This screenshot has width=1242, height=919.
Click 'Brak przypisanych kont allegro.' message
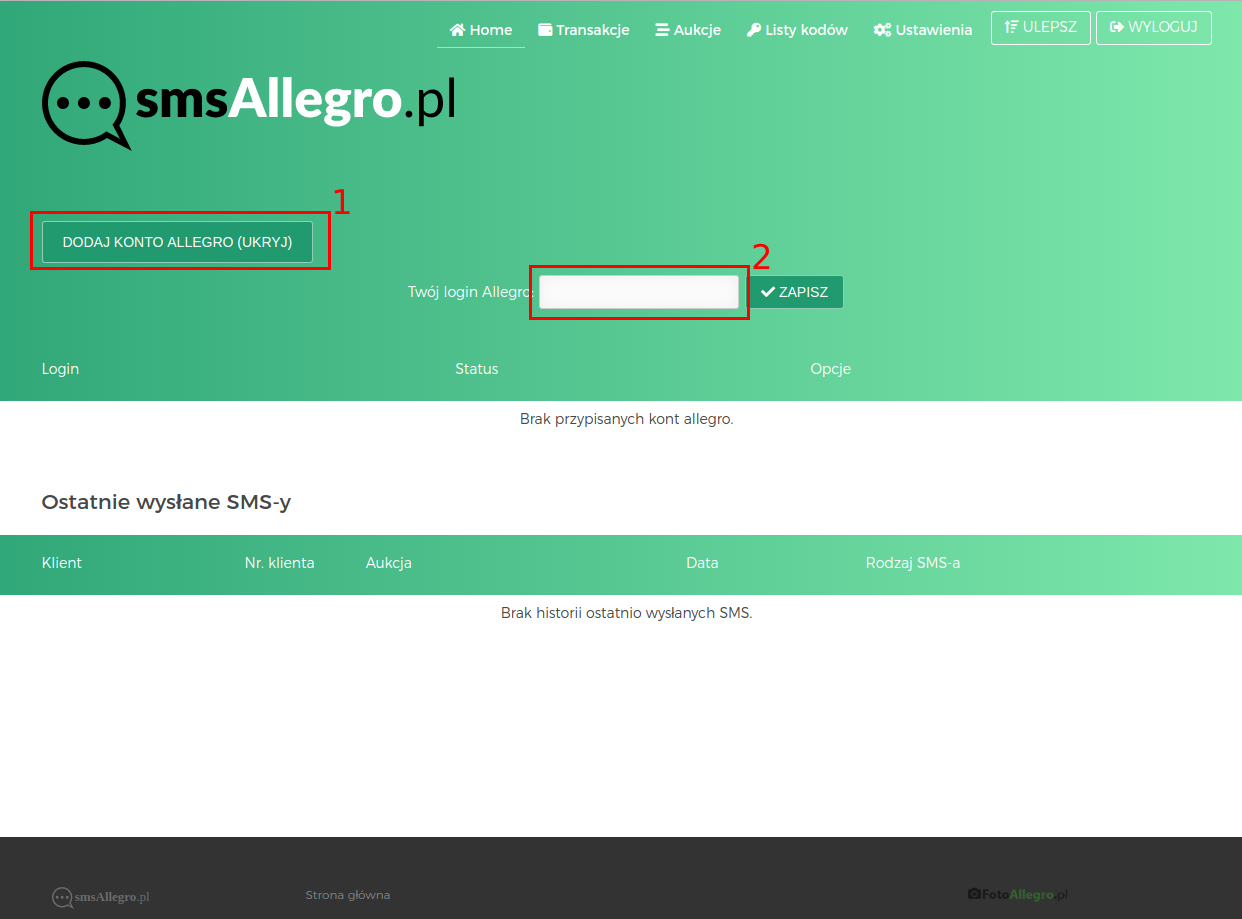tap(627, 419)
